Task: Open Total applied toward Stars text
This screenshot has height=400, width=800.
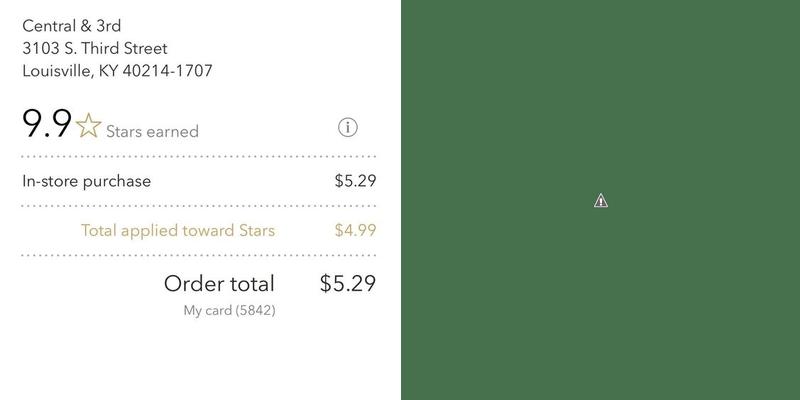Action: (177, 230)
